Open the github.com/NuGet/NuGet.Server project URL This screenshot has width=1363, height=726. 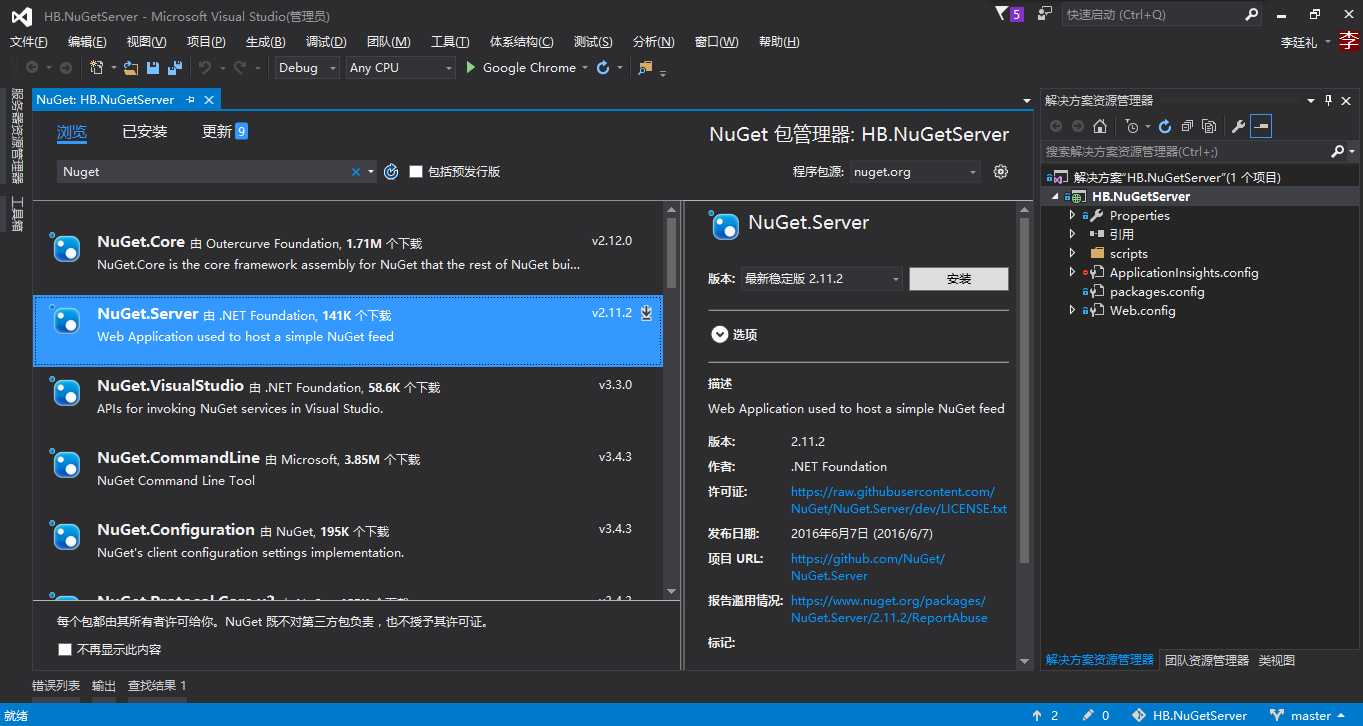[868, 567]
